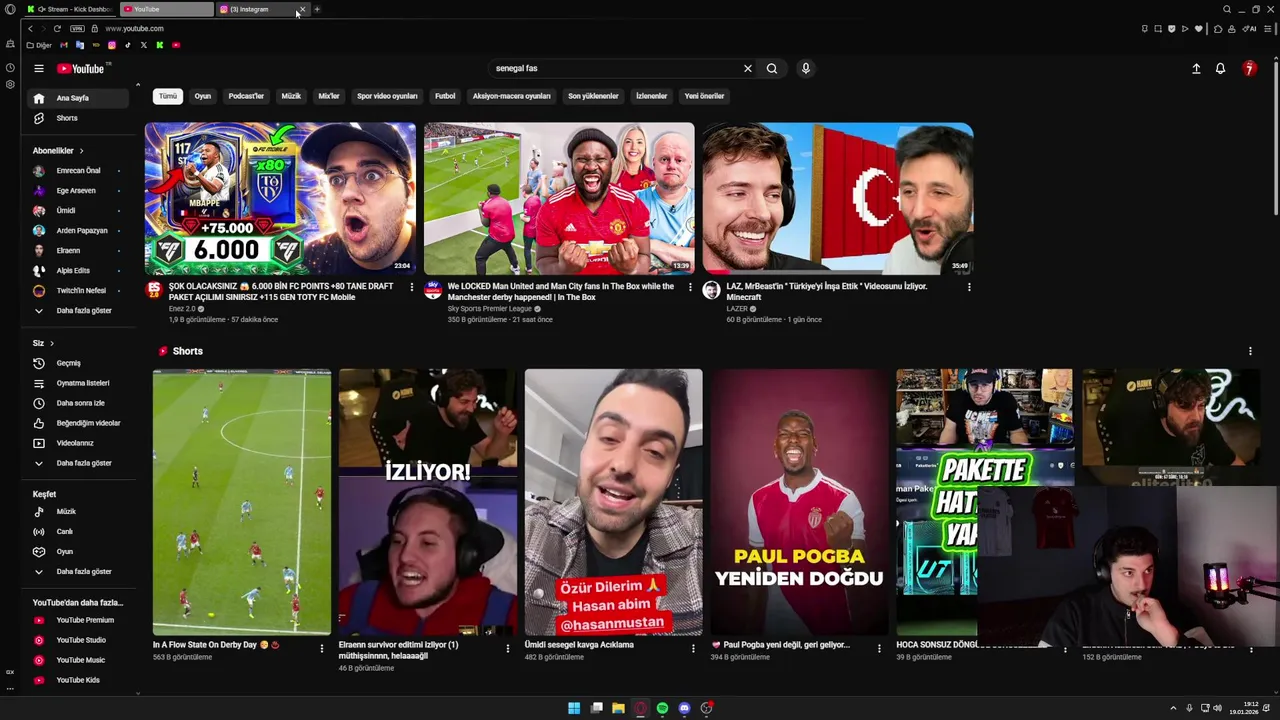Click the search box containing senegal fas

615,69
